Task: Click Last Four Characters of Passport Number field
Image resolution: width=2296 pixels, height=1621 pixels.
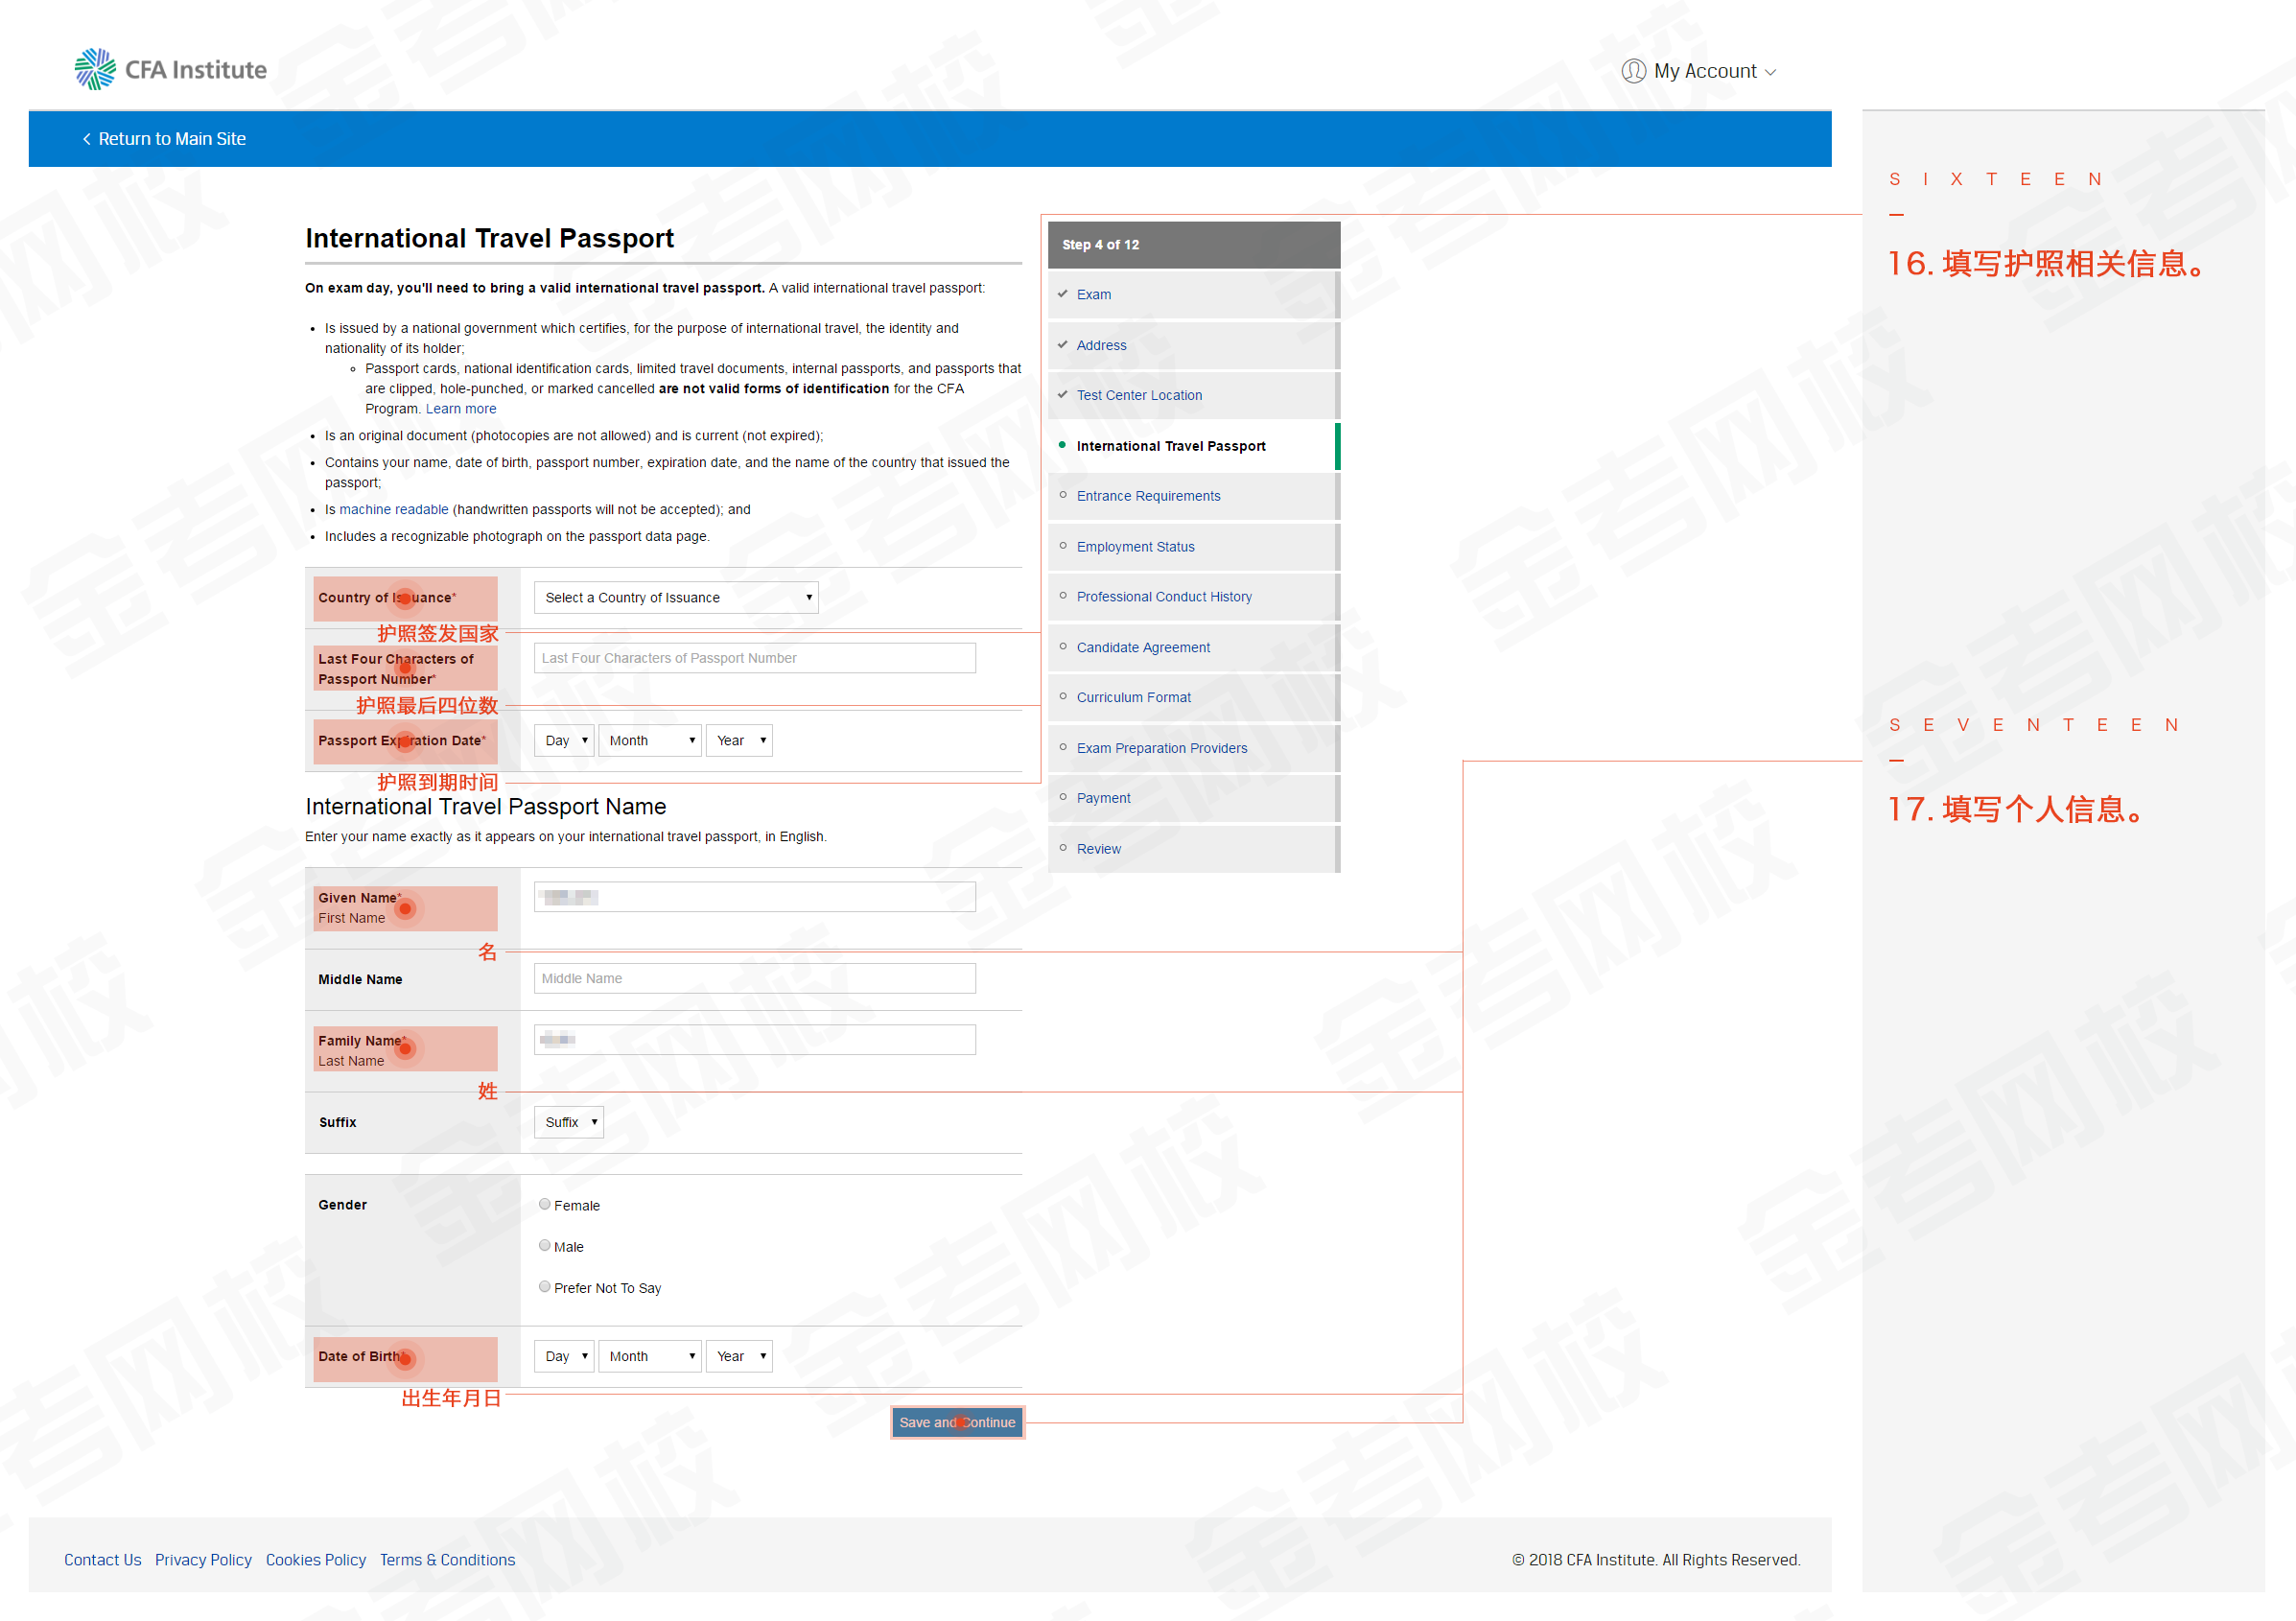Action: point(753,658)
